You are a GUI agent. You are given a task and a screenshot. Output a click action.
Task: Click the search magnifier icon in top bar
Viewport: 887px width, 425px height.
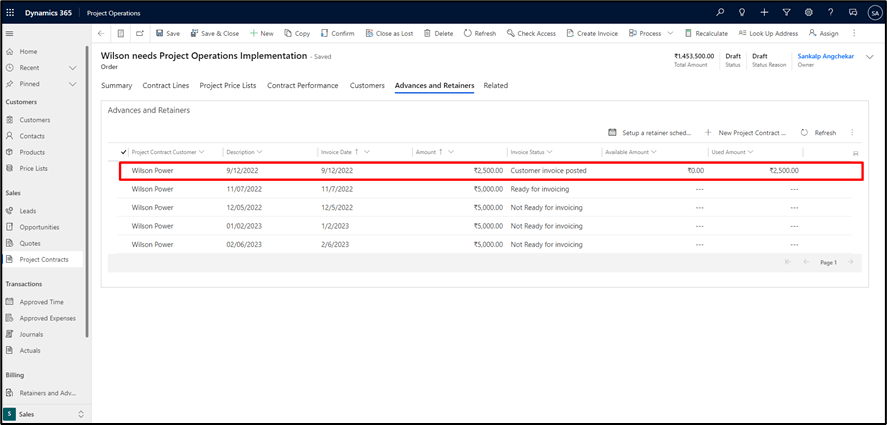click(x=721, y=13)
